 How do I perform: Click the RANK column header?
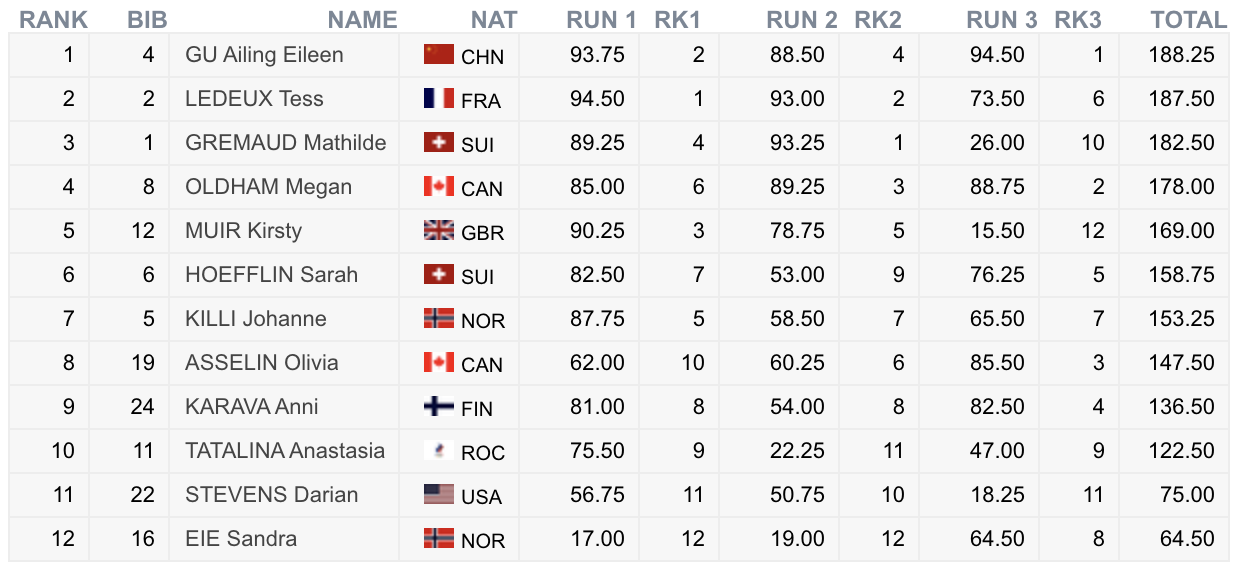click(x=54, y=20)
